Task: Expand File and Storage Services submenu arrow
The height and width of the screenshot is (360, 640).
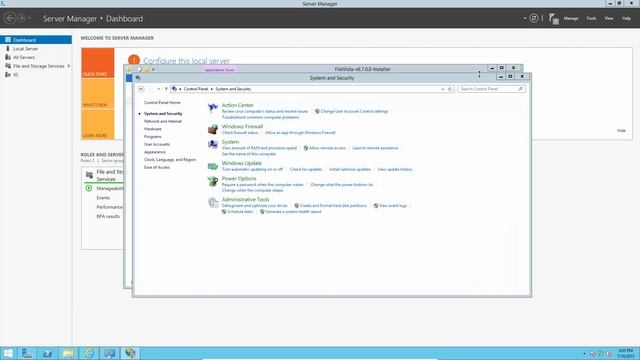Action: tap(69, 66)
